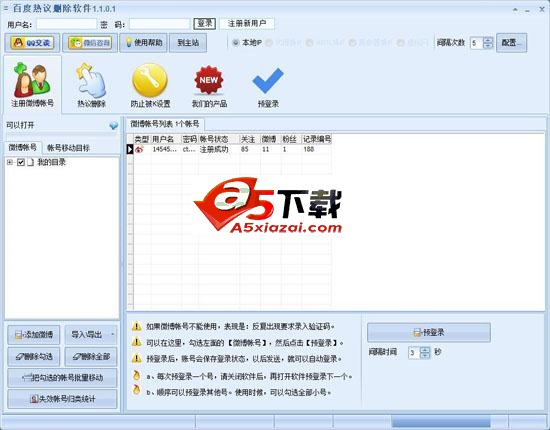Sort by the 类型 column header
The height and width of the screenshot is (430, 550).
point(142,139)
